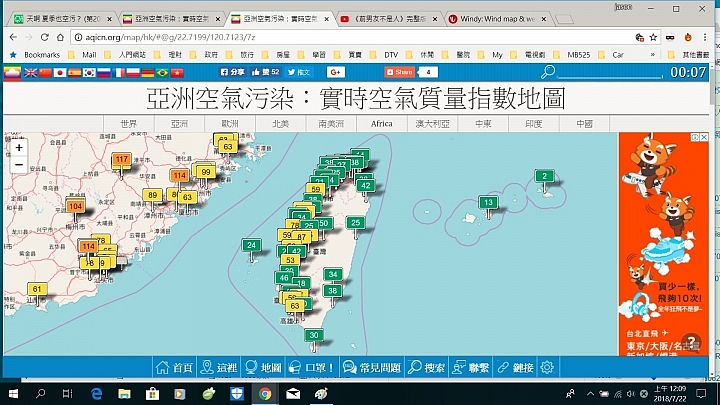Open the Africa region tab
The image size is (720, 405).
click(382, 124)
